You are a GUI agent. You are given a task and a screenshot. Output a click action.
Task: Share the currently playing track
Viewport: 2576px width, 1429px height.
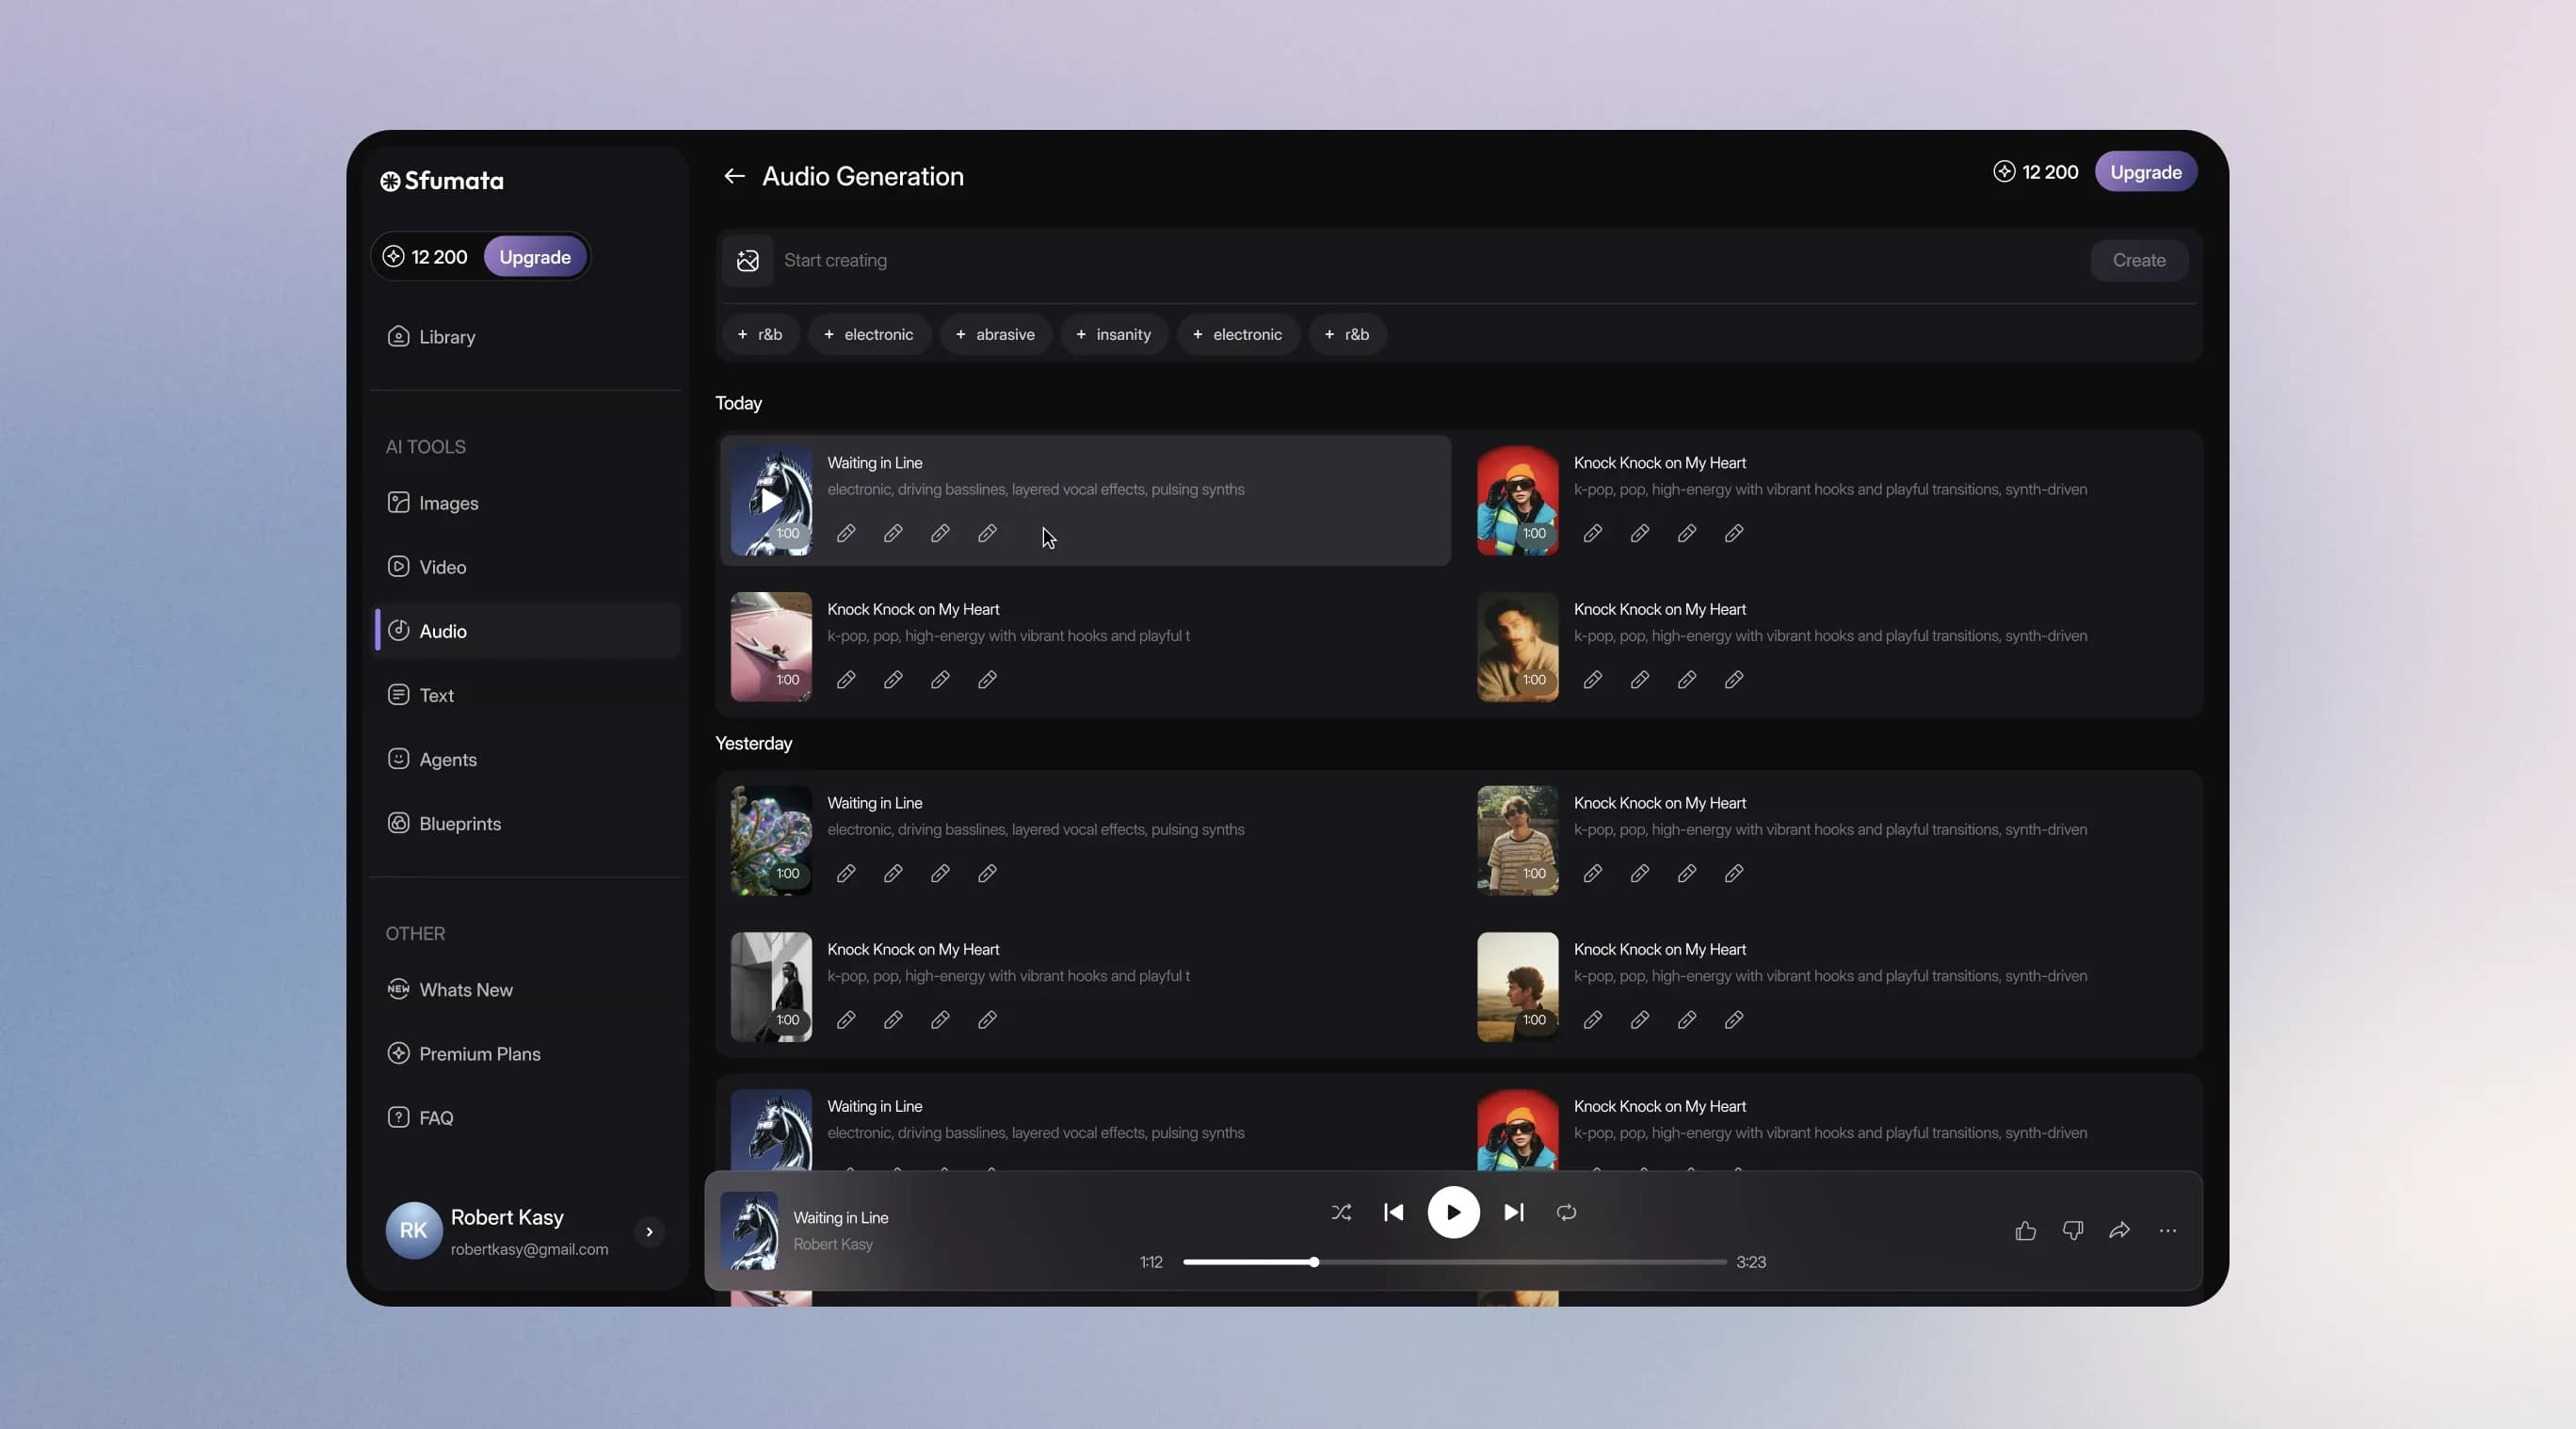2119,1231
